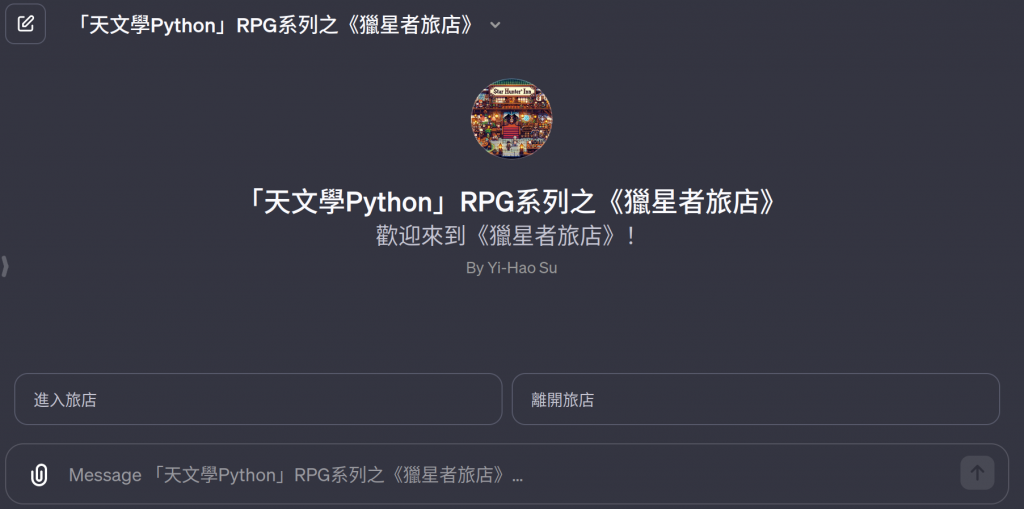Choose the 離開旅店 conversation starter
The width and height of the screenshot is (1024, 509).
(756, 399)
